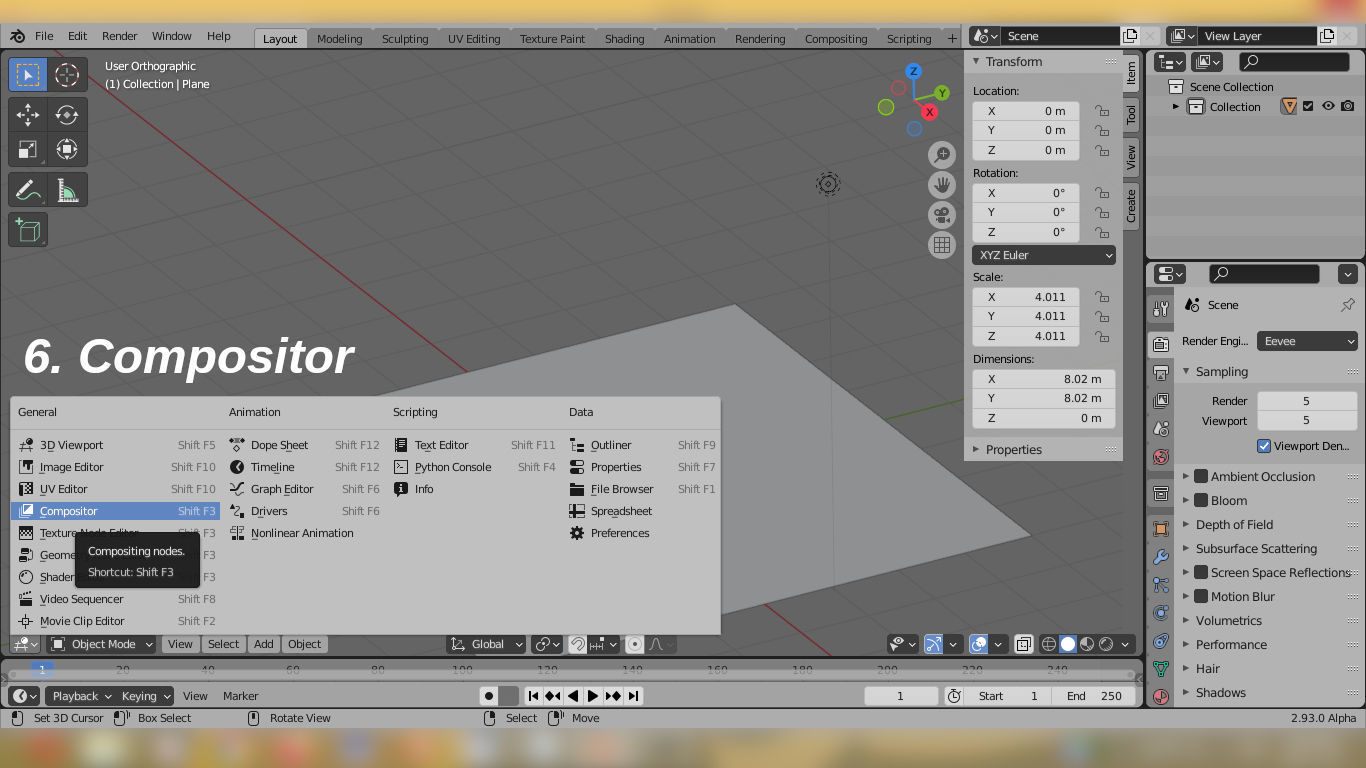Click Render samples slider
The width and height of the screenshot is (1366, 768).
[x=1306, y=401]
